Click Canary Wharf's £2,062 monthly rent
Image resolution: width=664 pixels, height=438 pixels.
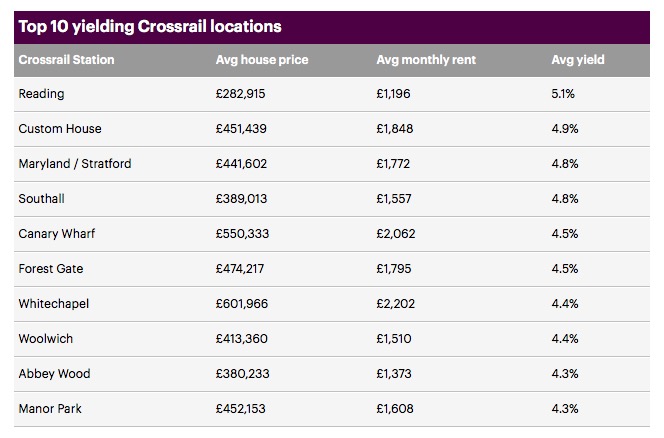(x=393, y=234)
